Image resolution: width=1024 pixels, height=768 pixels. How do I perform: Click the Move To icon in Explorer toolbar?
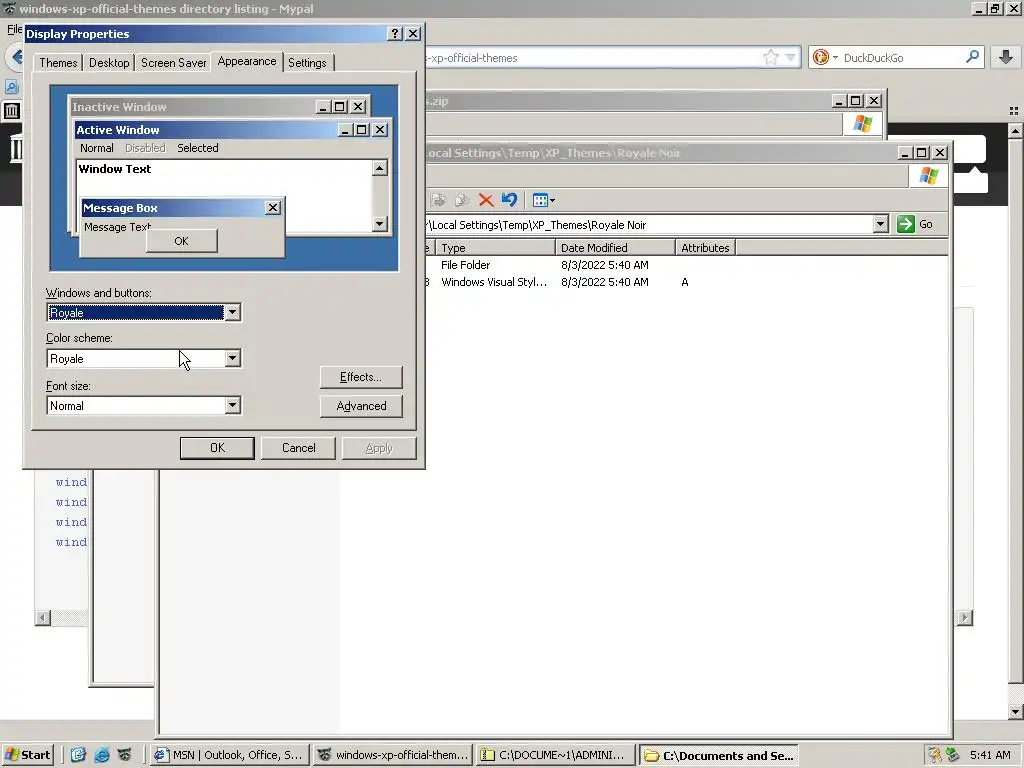pos(438,200)
